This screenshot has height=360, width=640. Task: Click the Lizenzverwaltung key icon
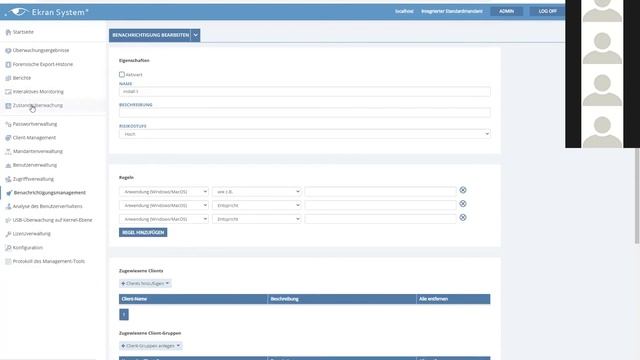tap(8, 234)
